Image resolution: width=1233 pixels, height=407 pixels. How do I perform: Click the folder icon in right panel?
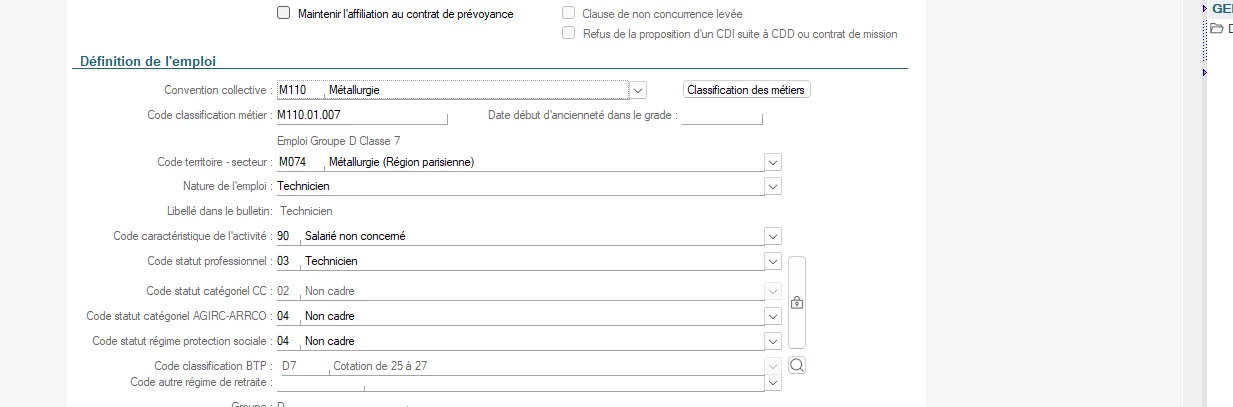click(1217, 28)
